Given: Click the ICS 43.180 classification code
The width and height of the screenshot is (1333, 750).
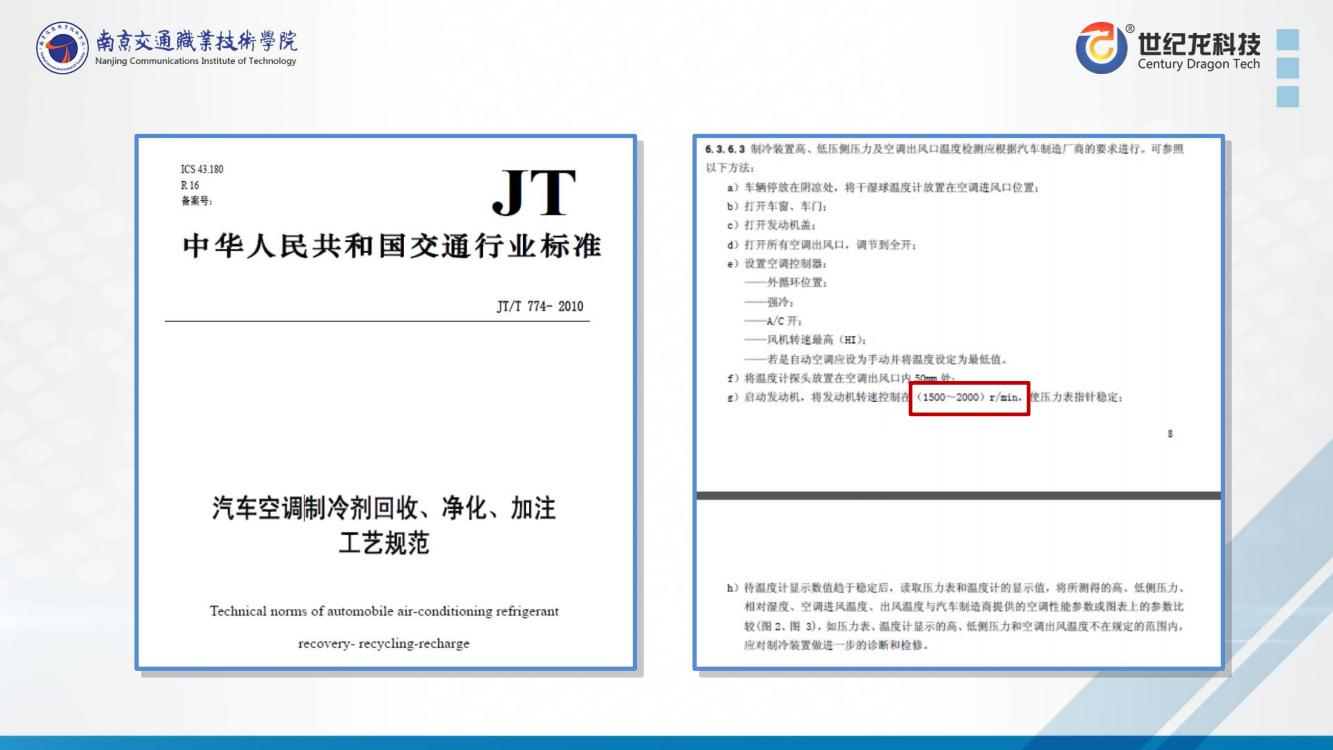Looking at the screenshot, I should click(x=202, y=169).
